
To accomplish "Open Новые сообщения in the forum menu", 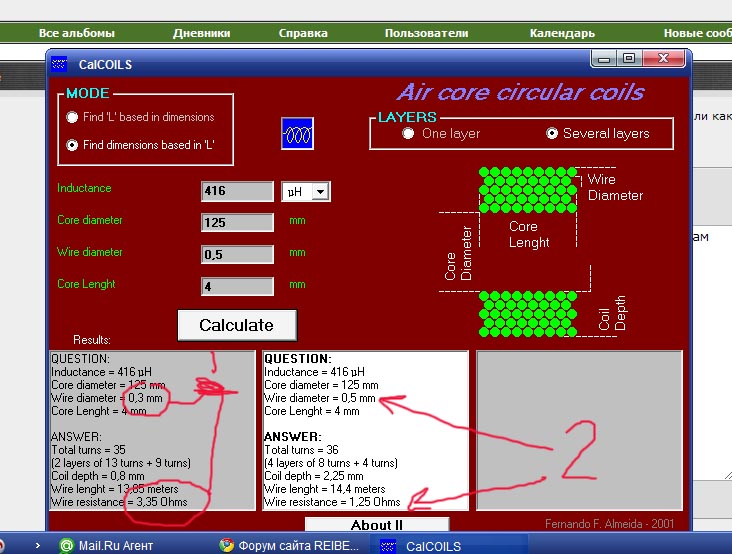I will [x=697, y=33].
